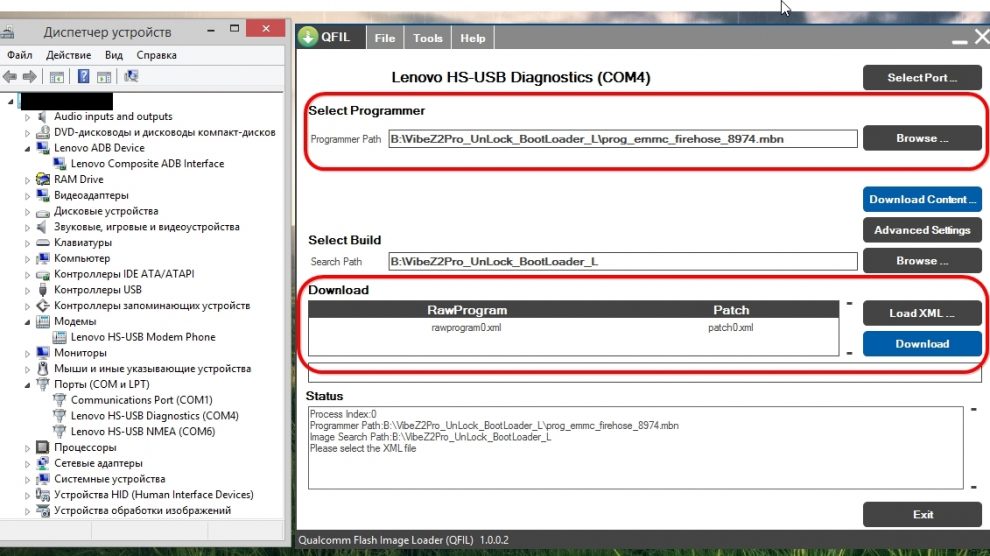
Task: Click the Communications Port (COM1) icon
Action: coord(60,400)
